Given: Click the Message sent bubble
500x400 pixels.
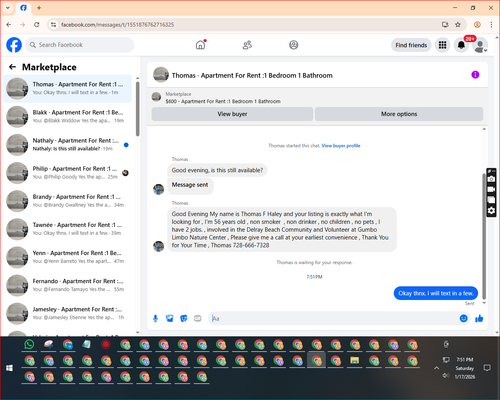Looking at the screenshot, I should (x=190, y=185).
